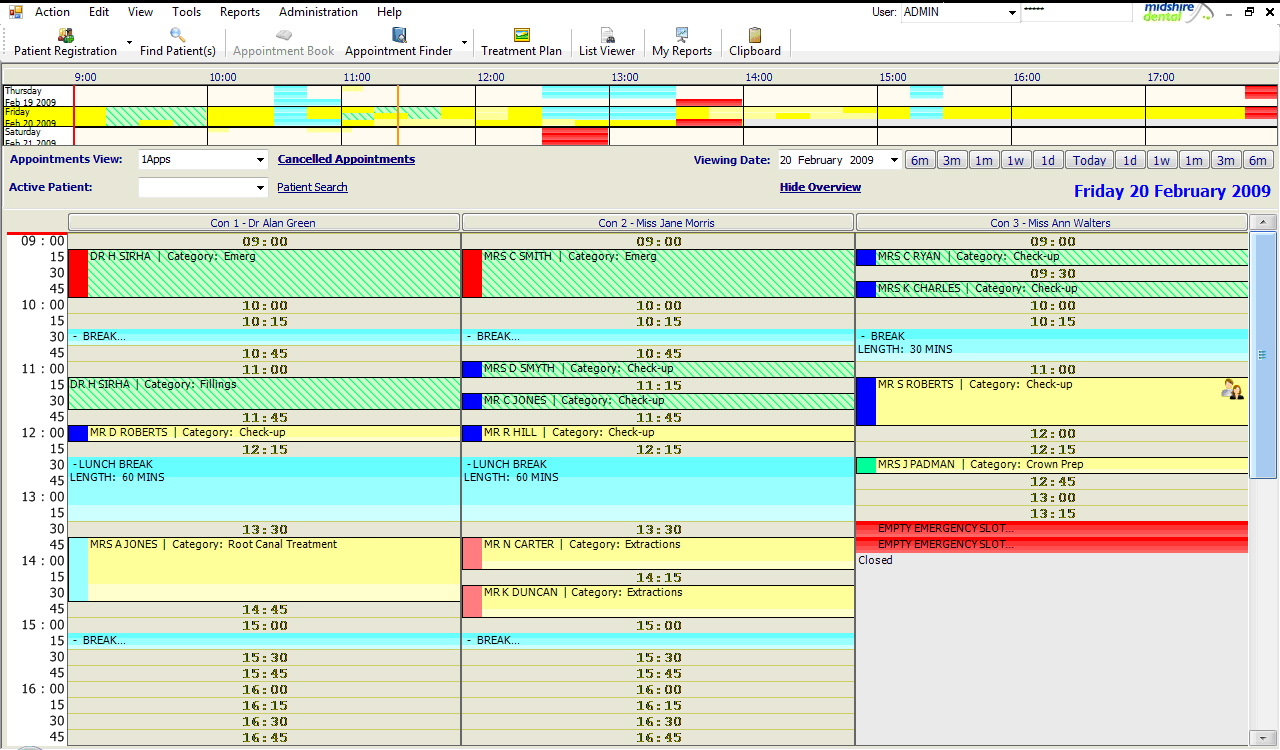Open the Reports menu
Screen dimensions: 1280x750
click(239, 12)
